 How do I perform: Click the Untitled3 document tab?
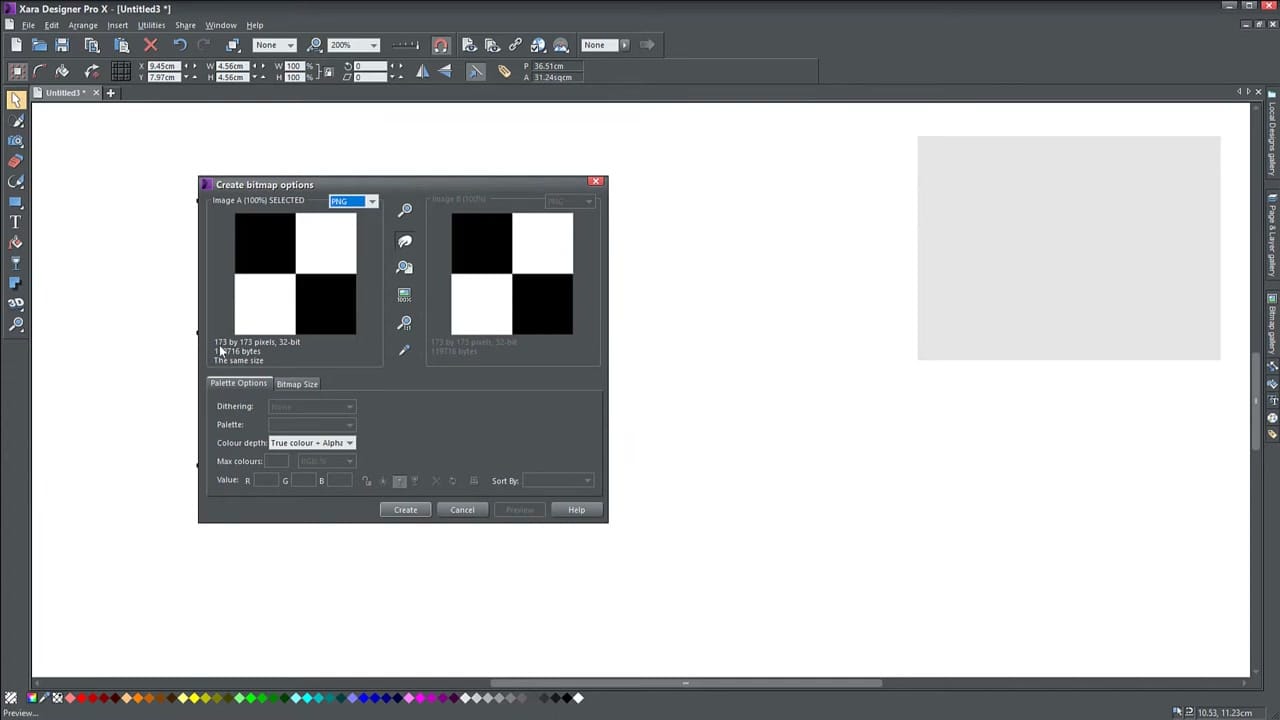(x=62, y=92)
